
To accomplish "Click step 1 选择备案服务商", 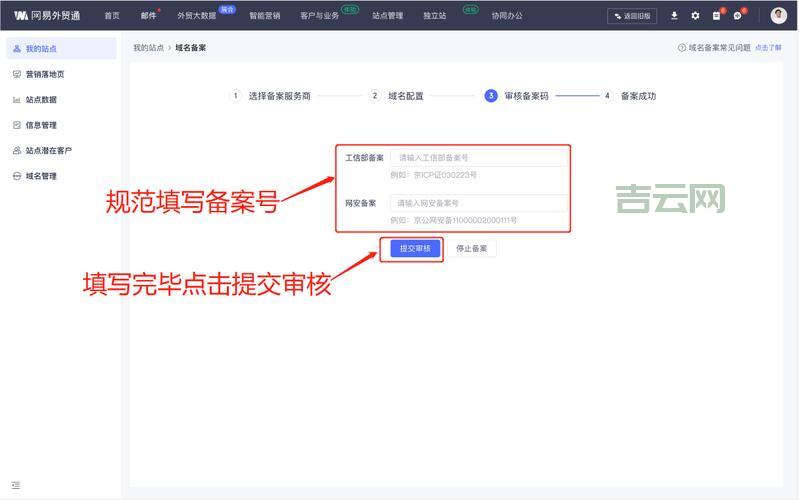I will point(270,96).
